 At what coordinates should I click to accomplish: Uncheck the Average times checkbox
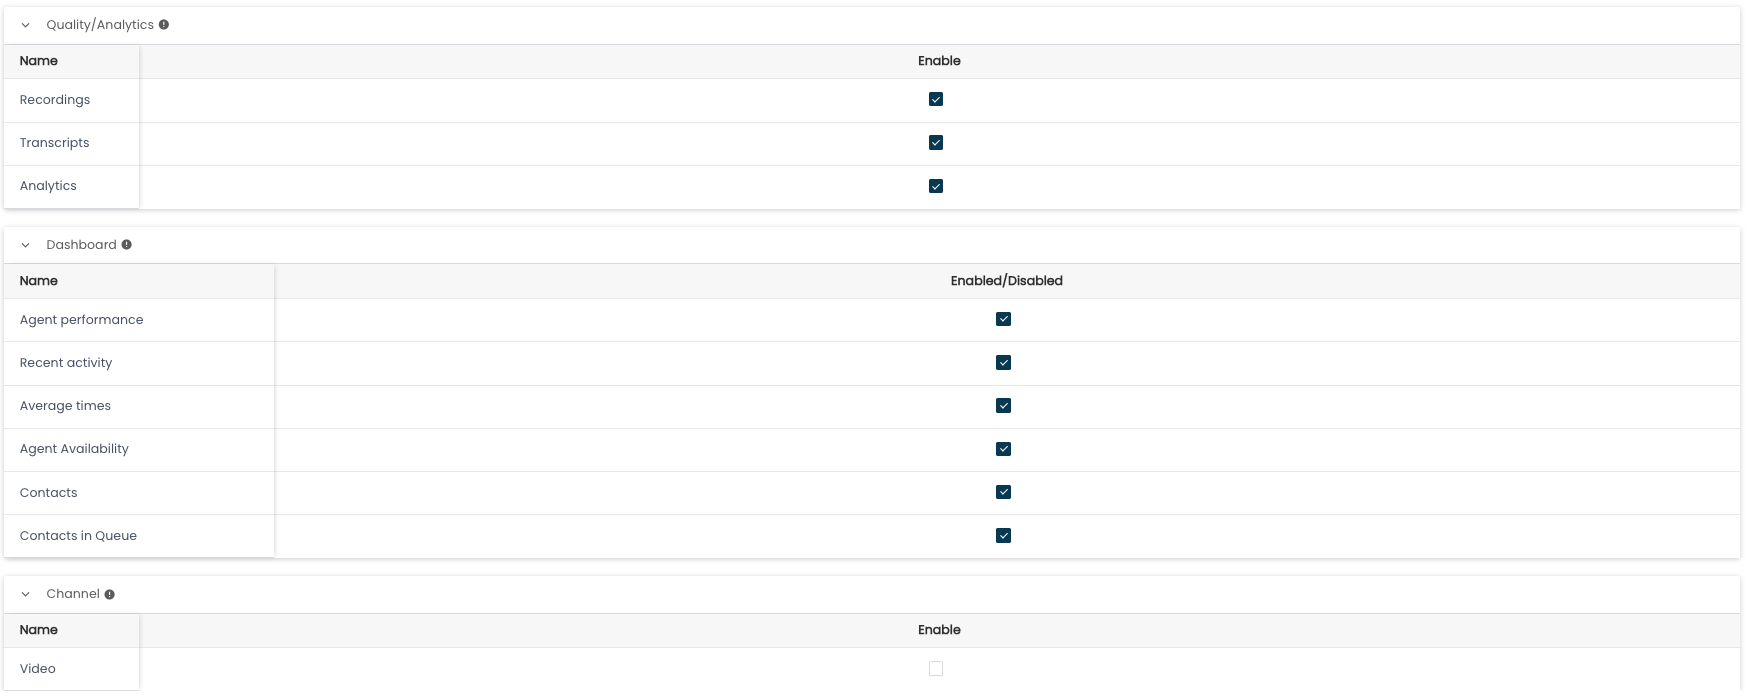pyautogui.click(x=1004, y=406)
